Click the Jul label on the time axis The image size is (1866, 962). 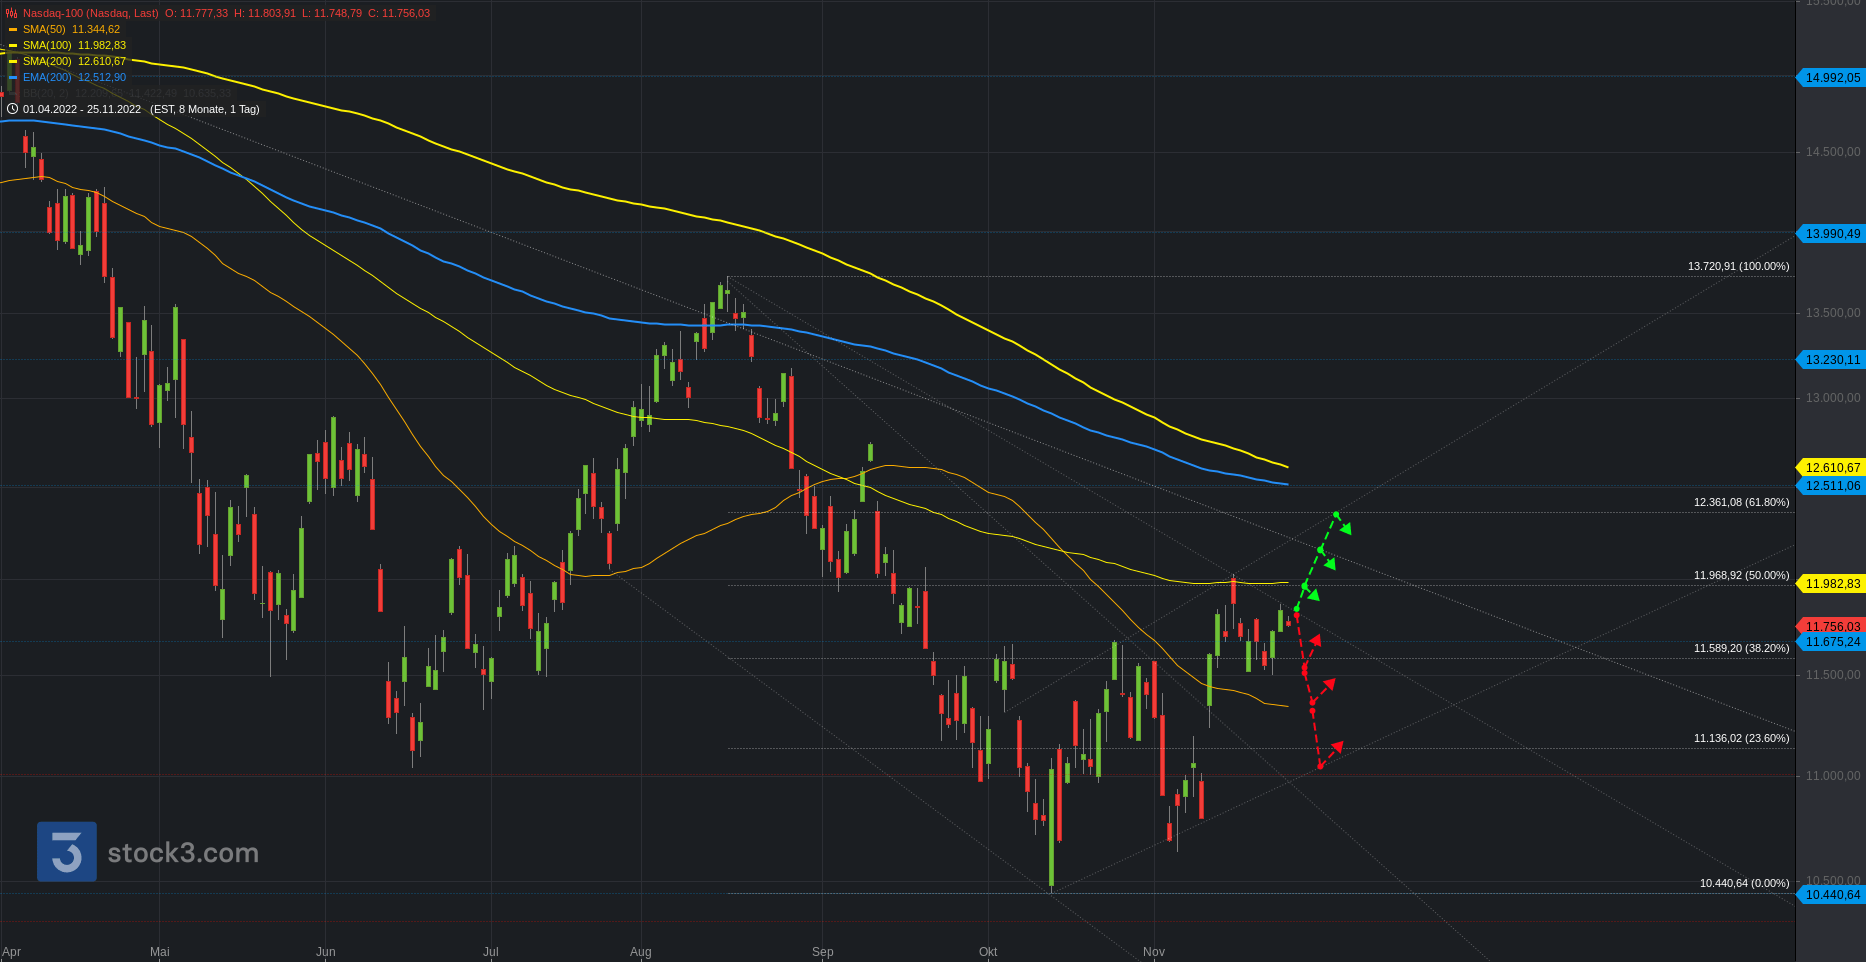tap(491, 952)
